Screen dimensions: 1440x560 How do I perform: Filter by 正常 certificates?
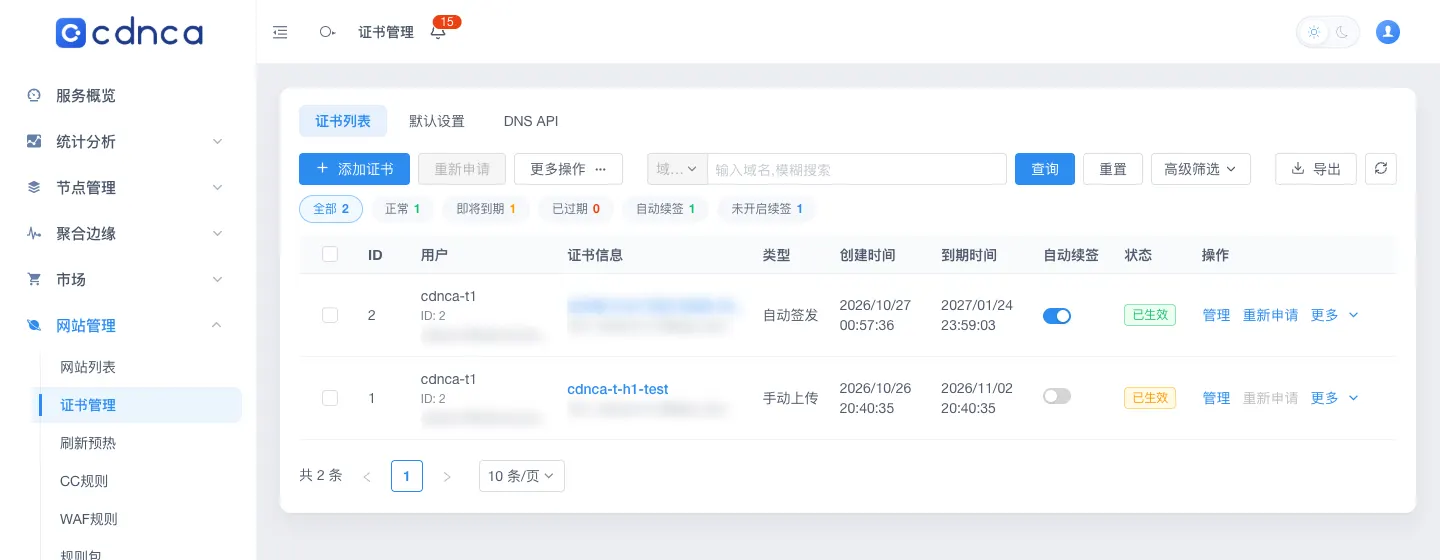tap(402, 209)
